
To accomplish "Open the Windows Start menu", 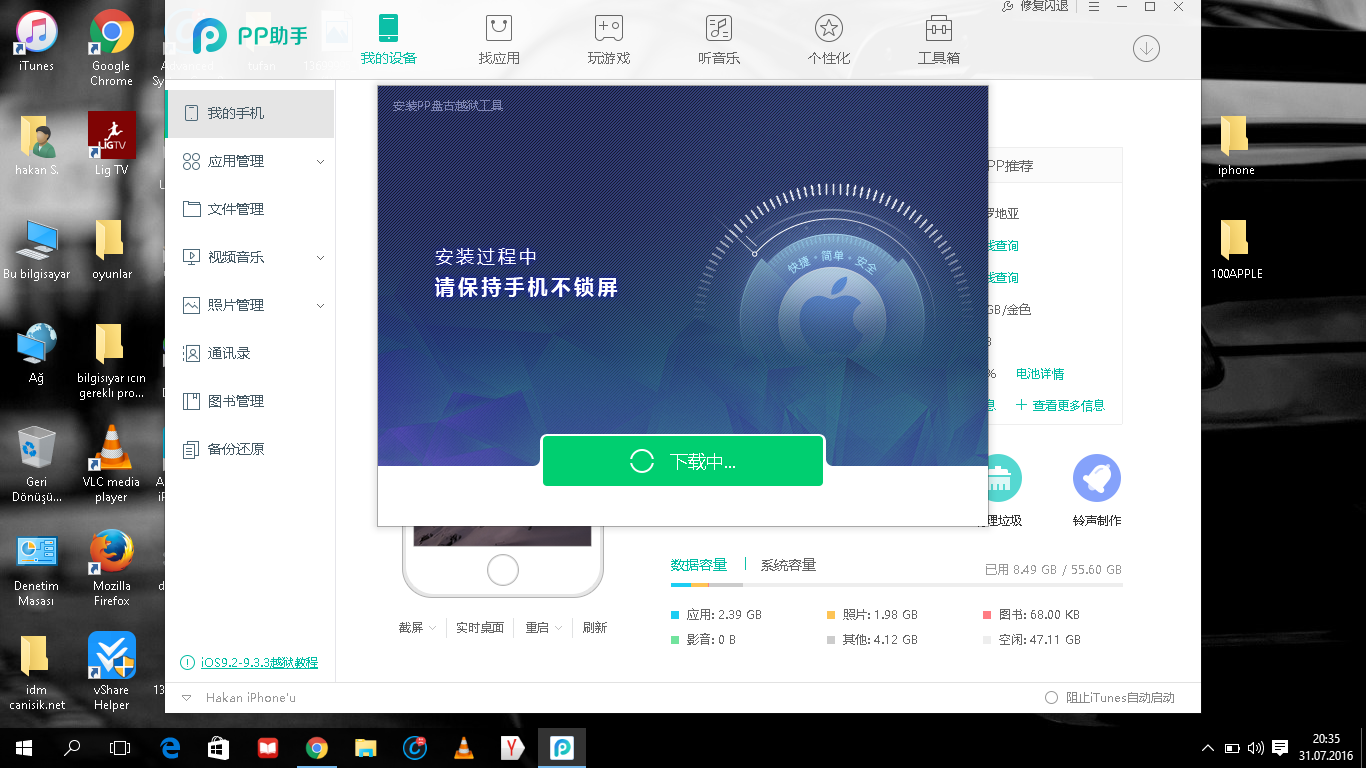I will pos(24,747).
